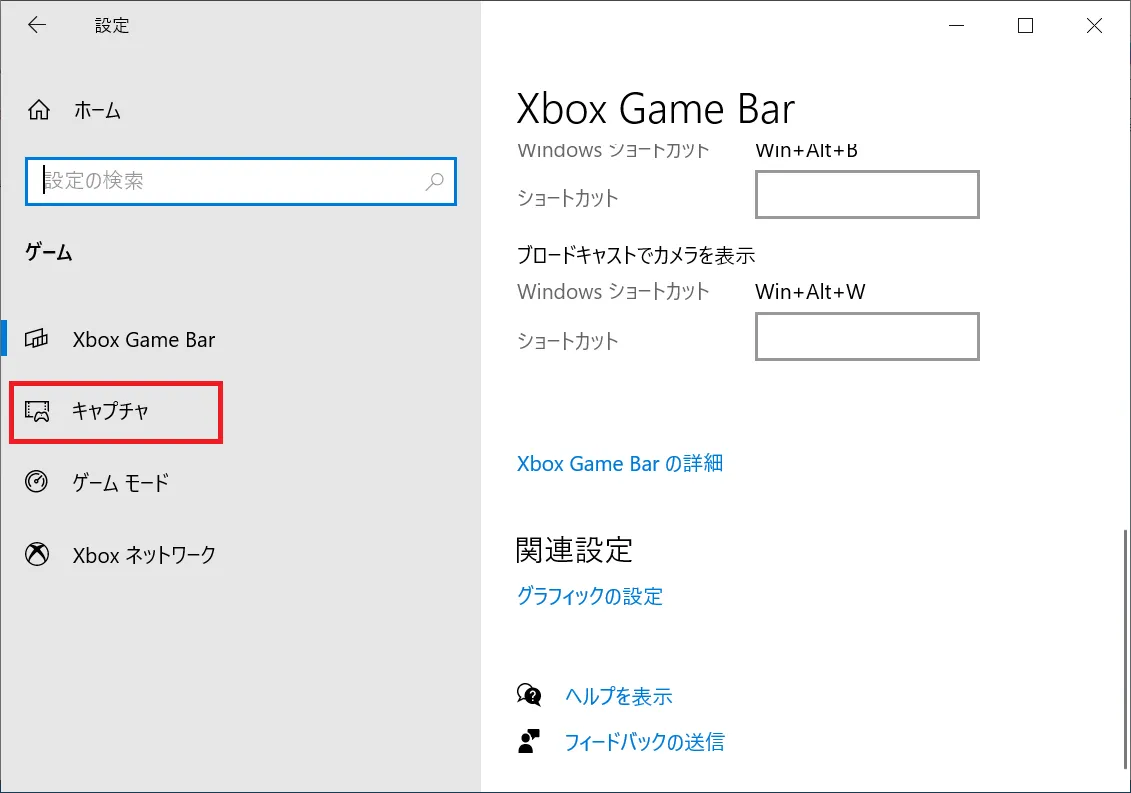Close the Settings window
The image size is (1131, 793).
click(x=1094, y=25)
